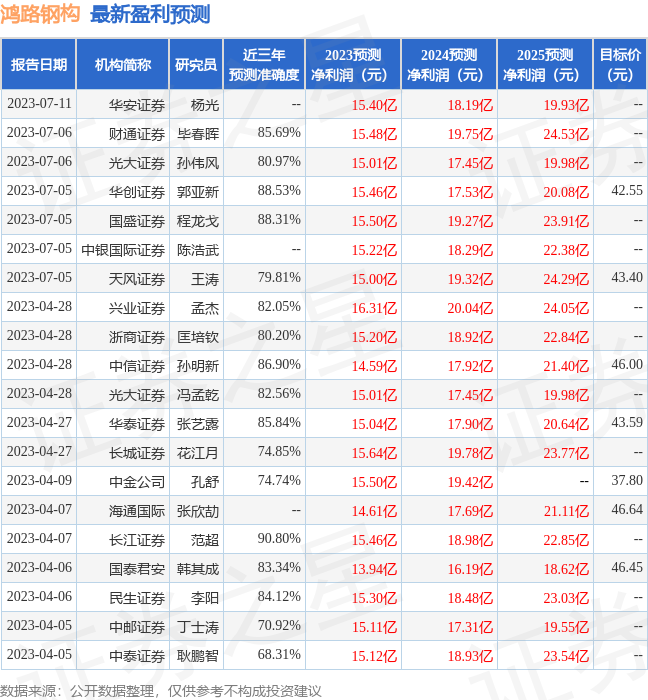This screenshot has width=648, height=700.
Task: Select researcher 程龙戈
Action: point(198,221)
